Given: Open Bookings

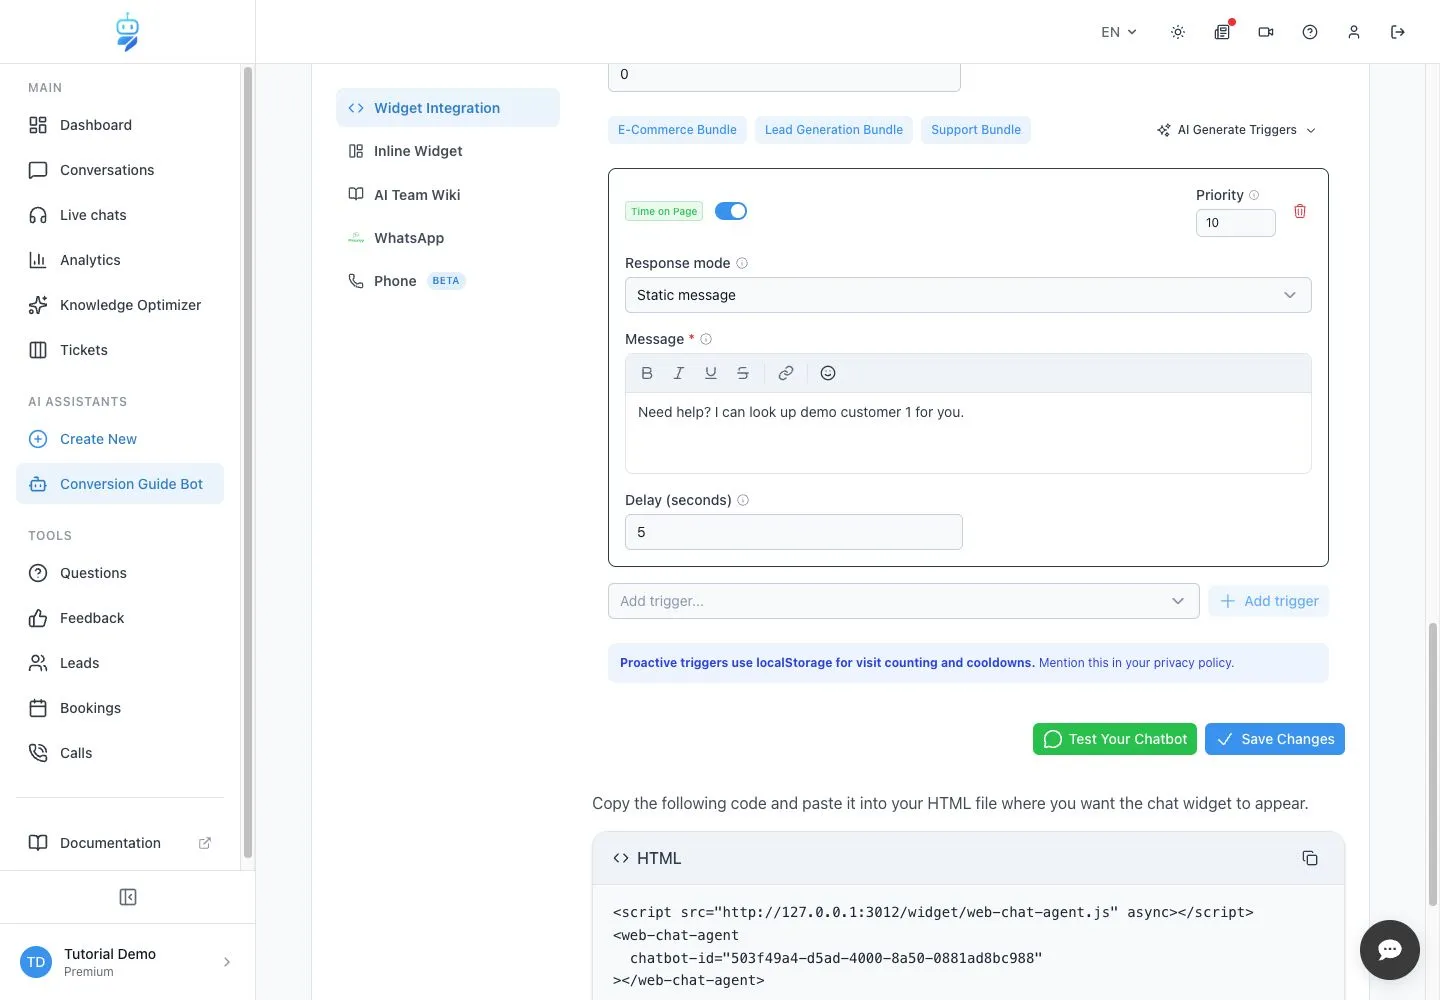Looking at the screenshot, I should click(x=120, y=708).
